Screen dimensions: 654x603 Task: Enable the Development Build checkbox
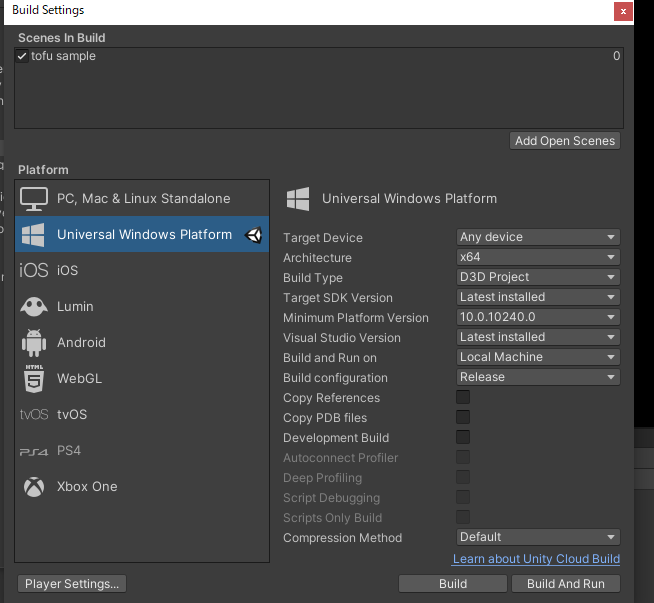(463, 437)
